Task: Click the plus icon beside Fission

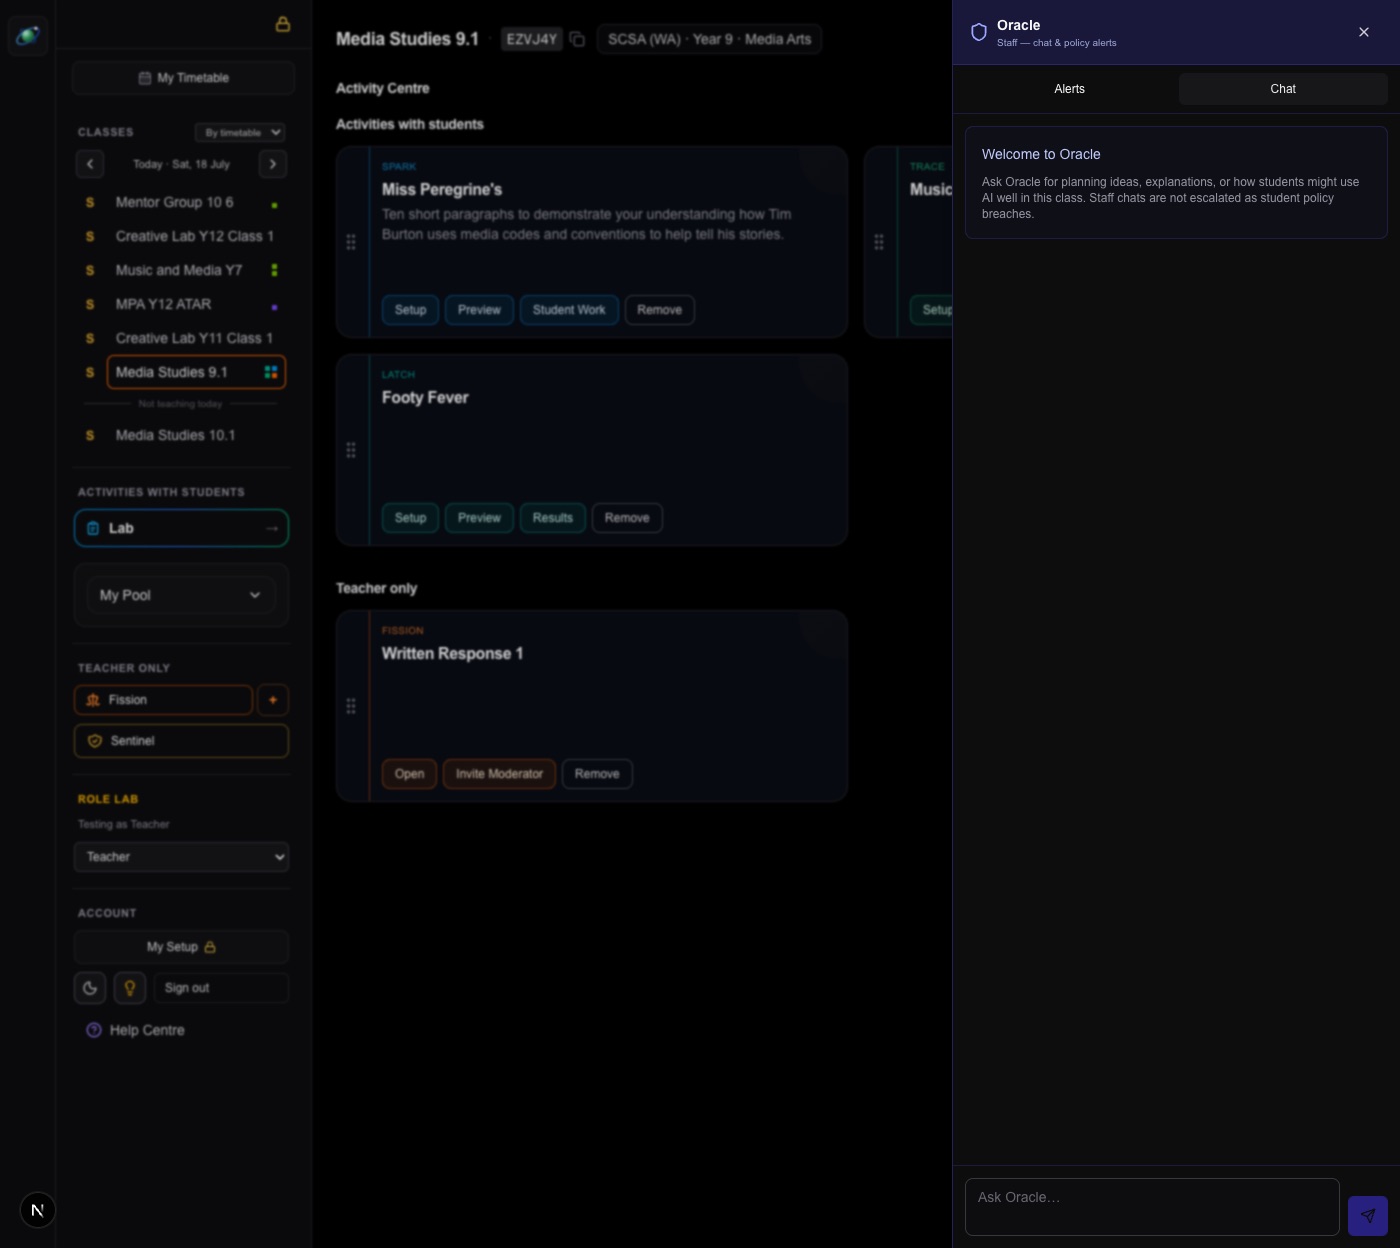Action: (x=273, y=700)
